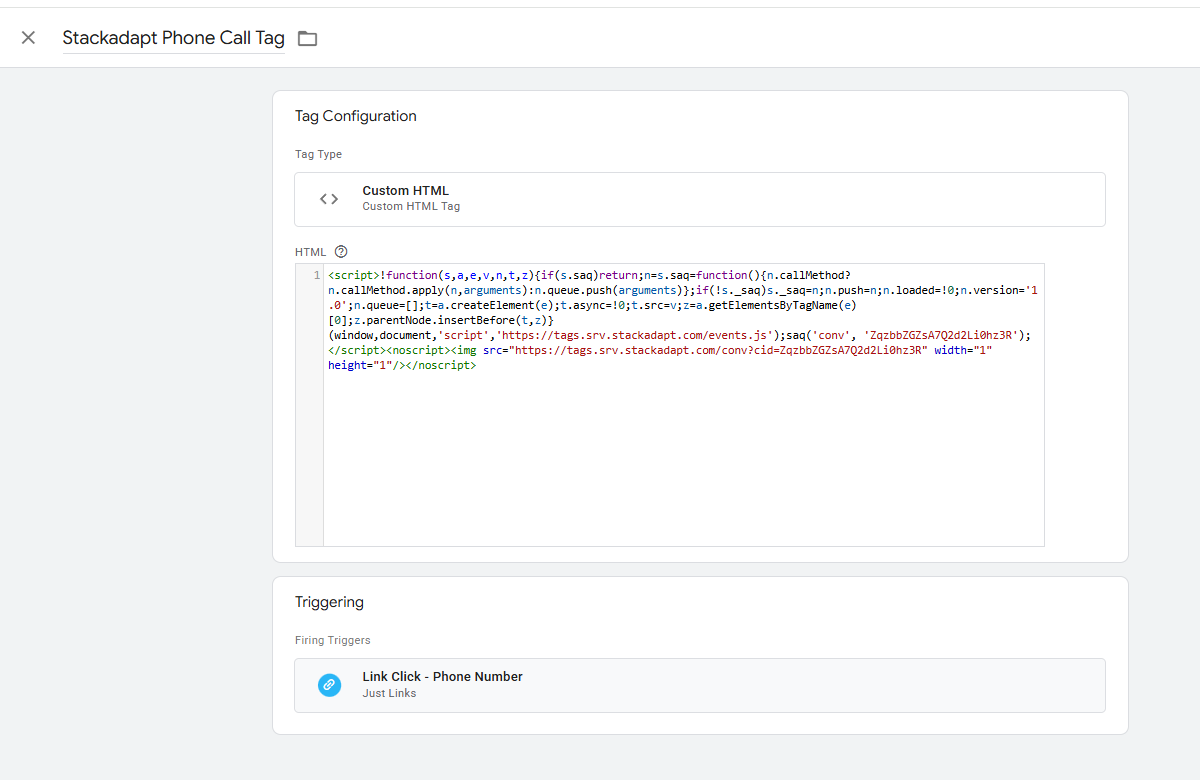The height and width of the screenshot is (780, 1200).
Task: Click the 'HTML' field label
Action: 311,252
